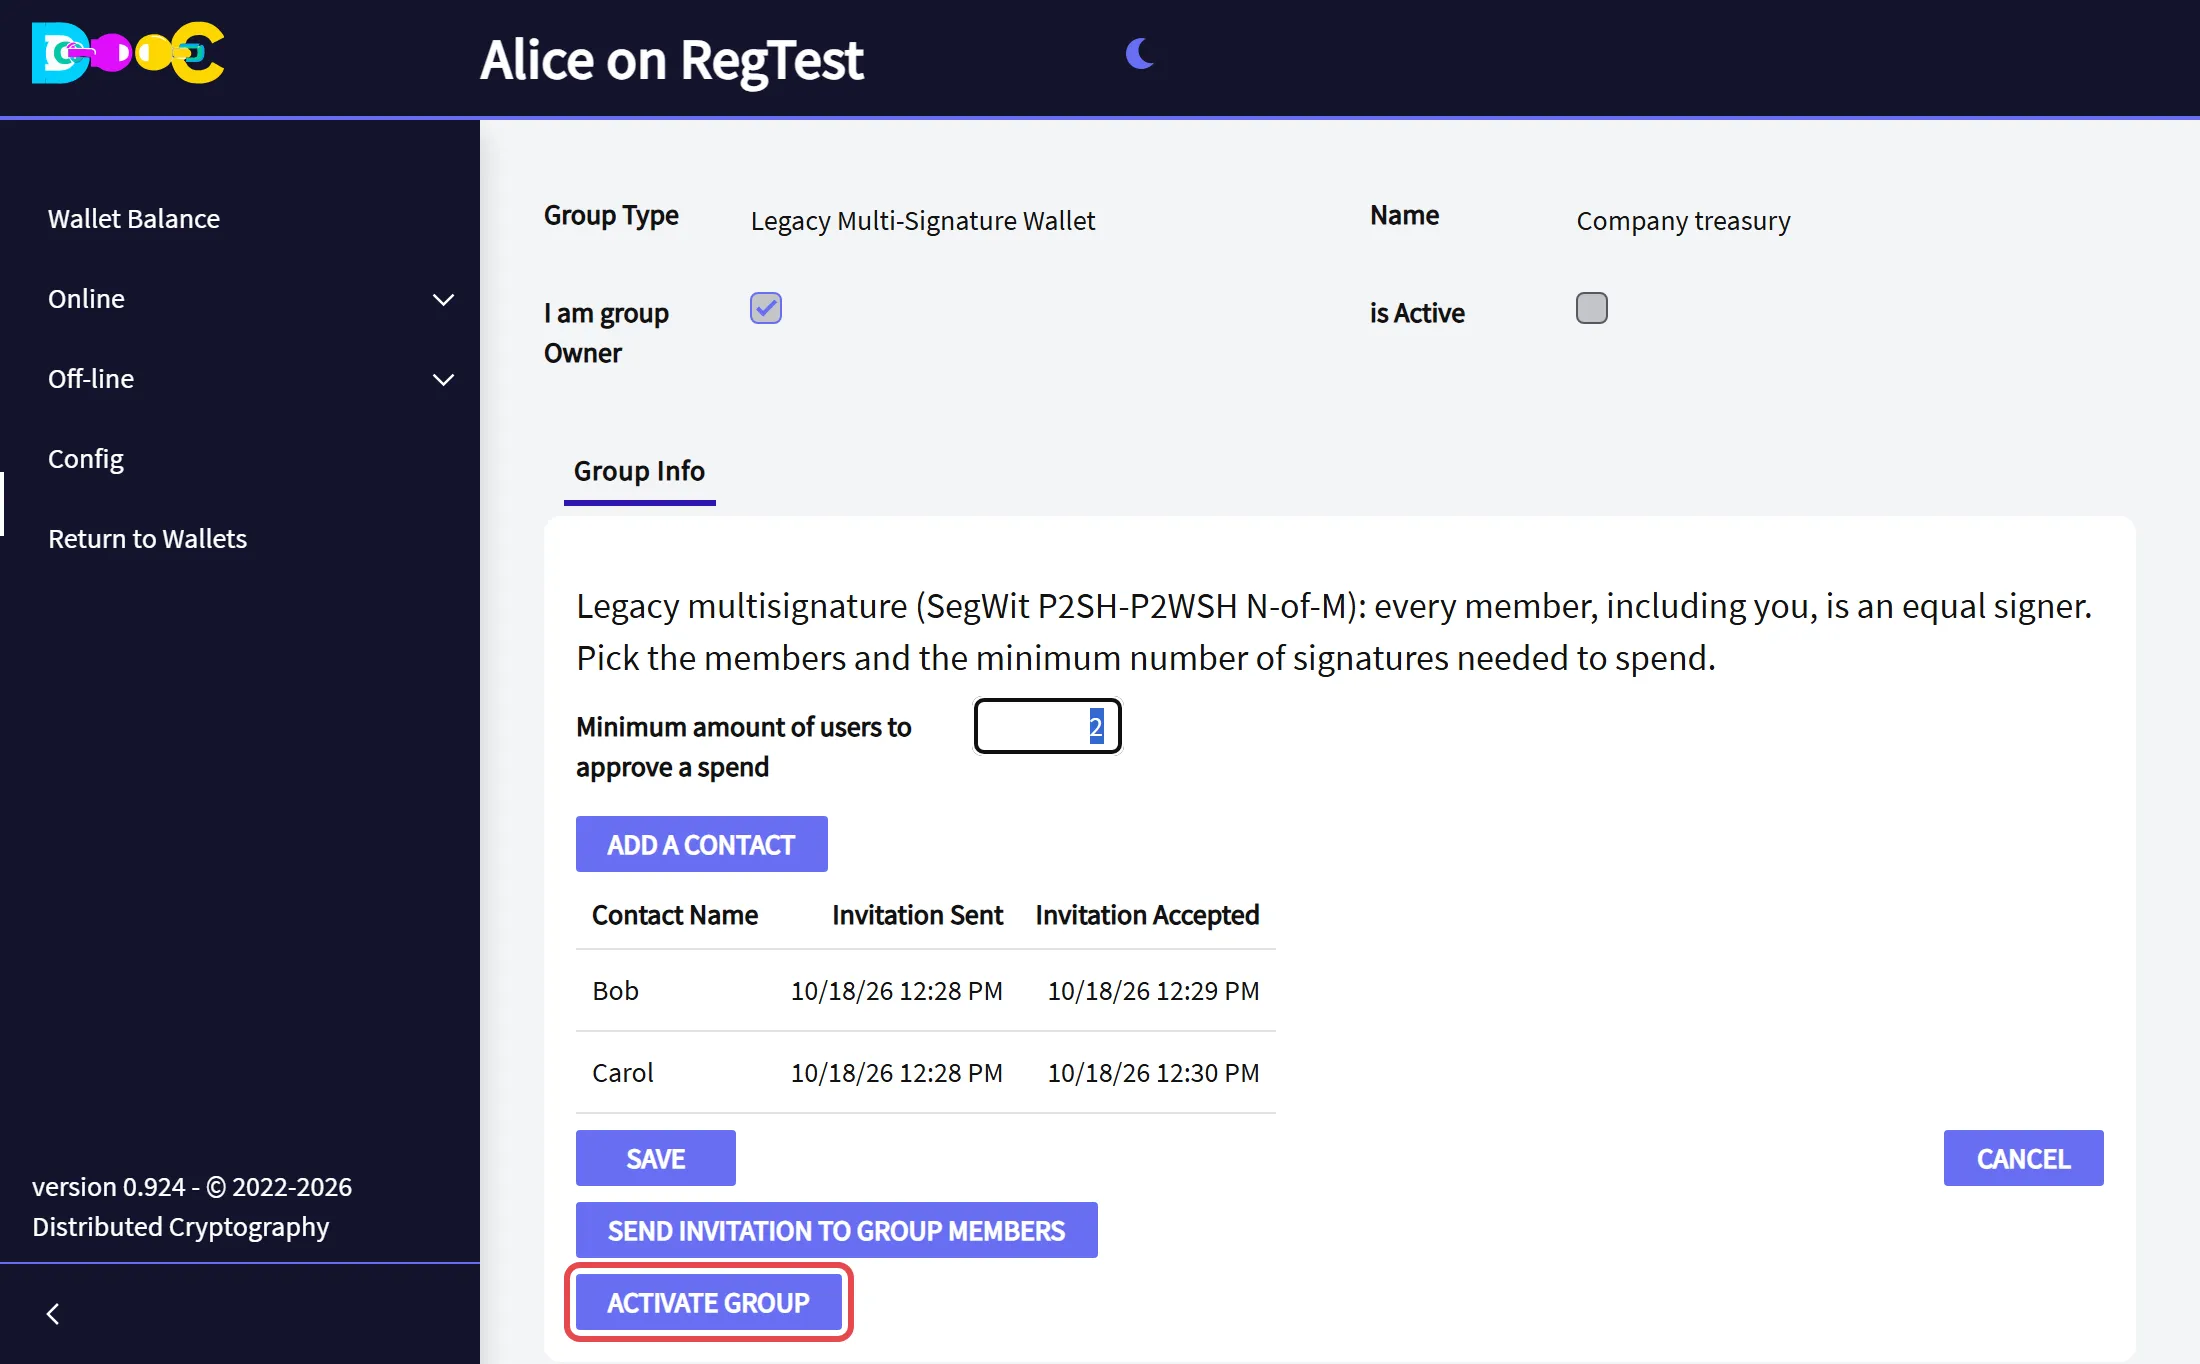Click the Company treasury name value

click(1684, 221)
